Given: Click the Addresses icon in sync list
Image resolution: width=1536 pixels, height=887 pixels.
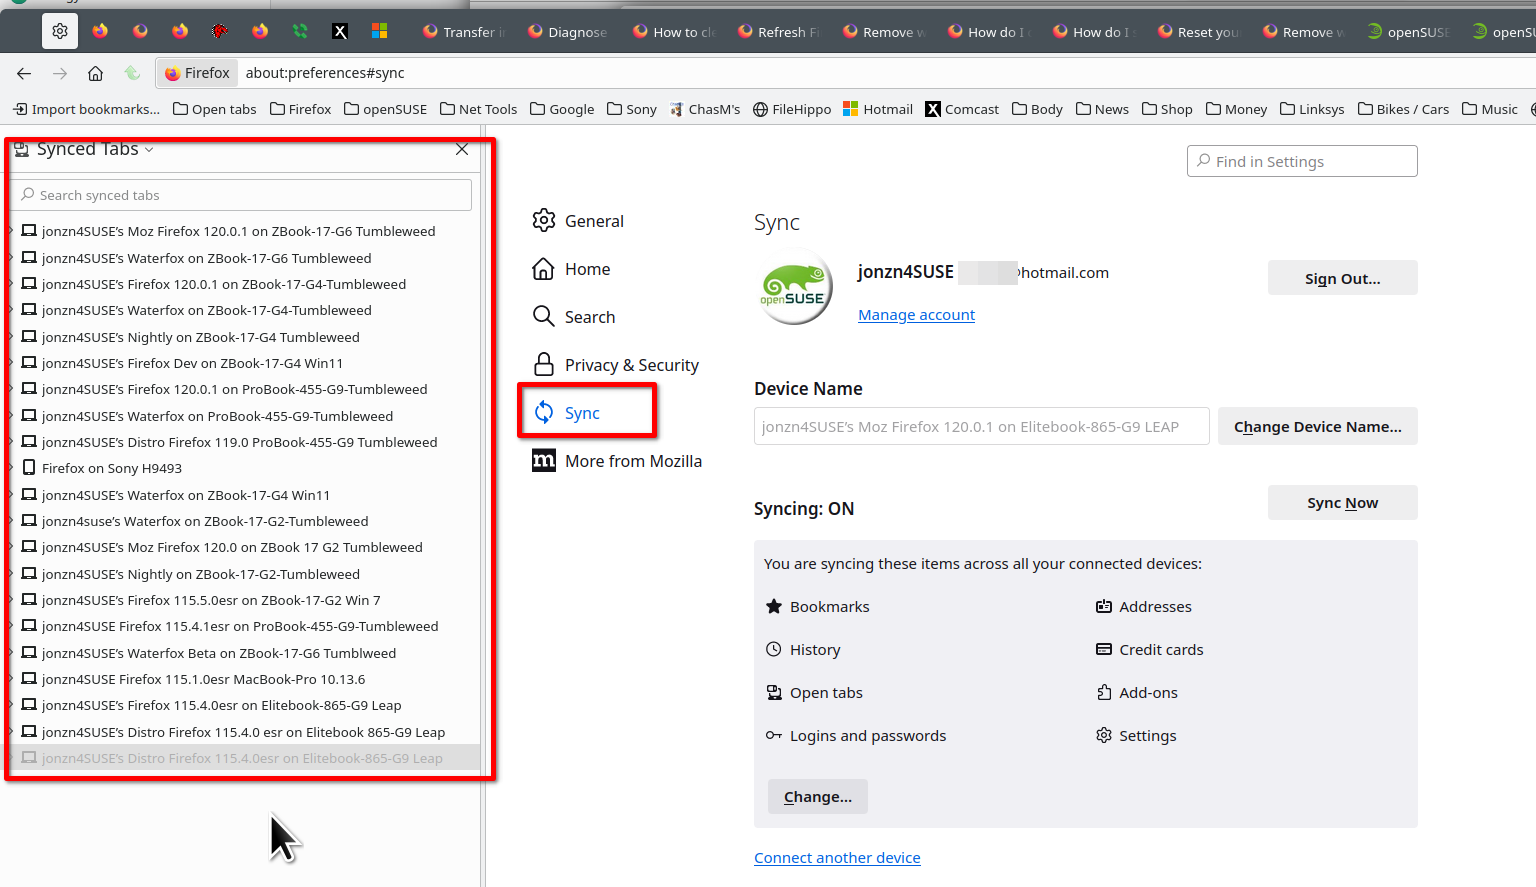Looking at the screenshot, I should pyautogui.click(x=1104, y=606).
